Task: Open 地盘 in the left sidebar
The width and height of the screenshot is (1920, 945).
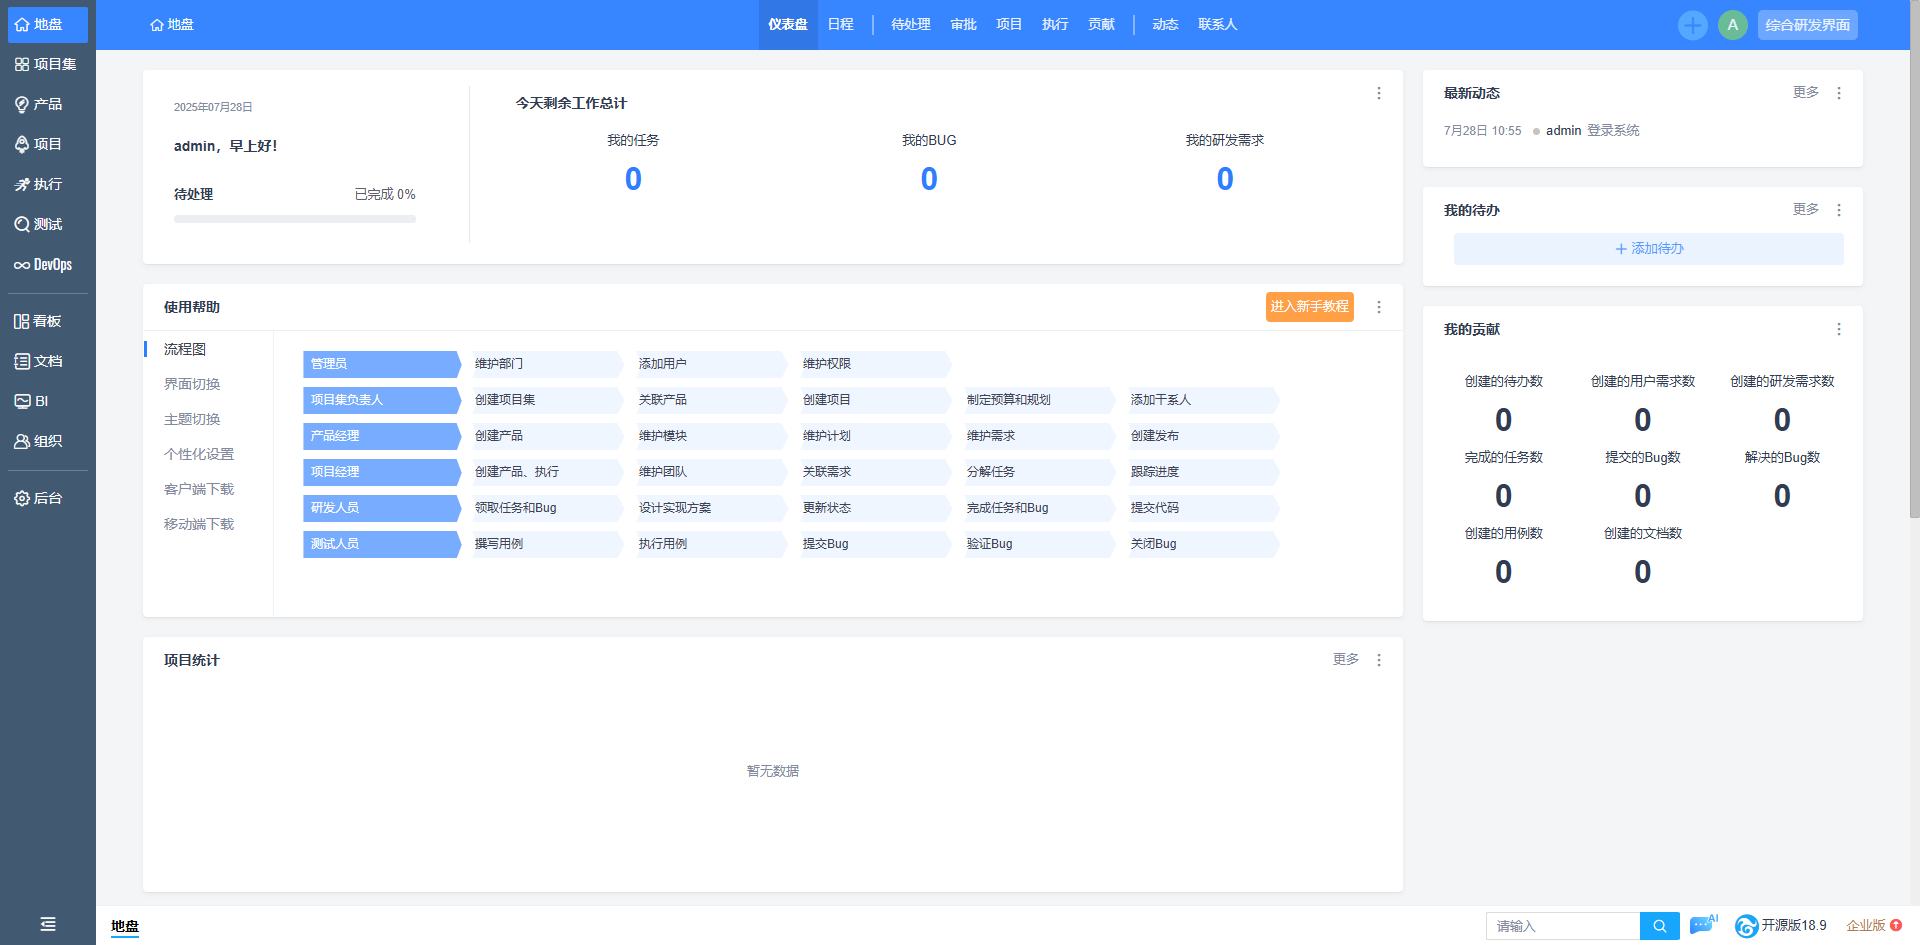Action: click(x=47, y=24)
